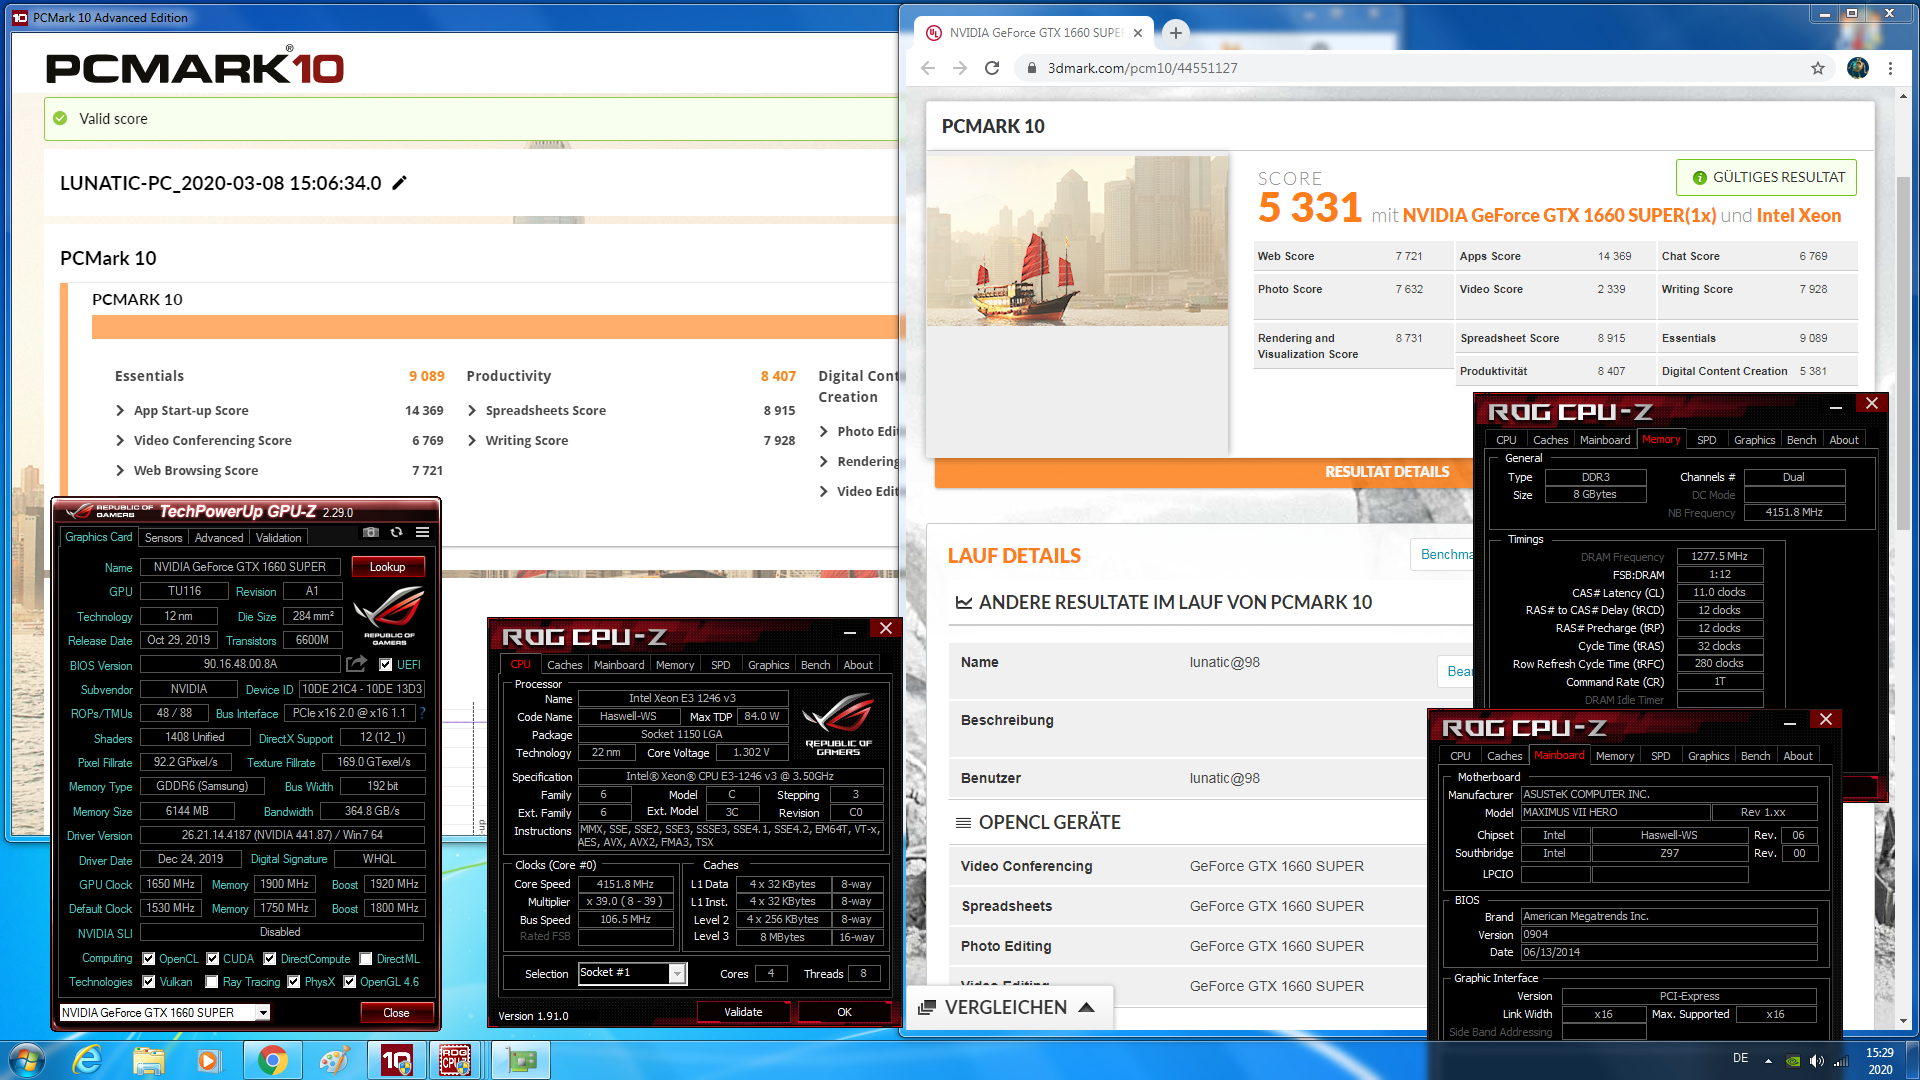The height and width of the screenshot is (1080, 1920).
Task: Toggle the Vulkan checkbox
Action: [148, 982]
